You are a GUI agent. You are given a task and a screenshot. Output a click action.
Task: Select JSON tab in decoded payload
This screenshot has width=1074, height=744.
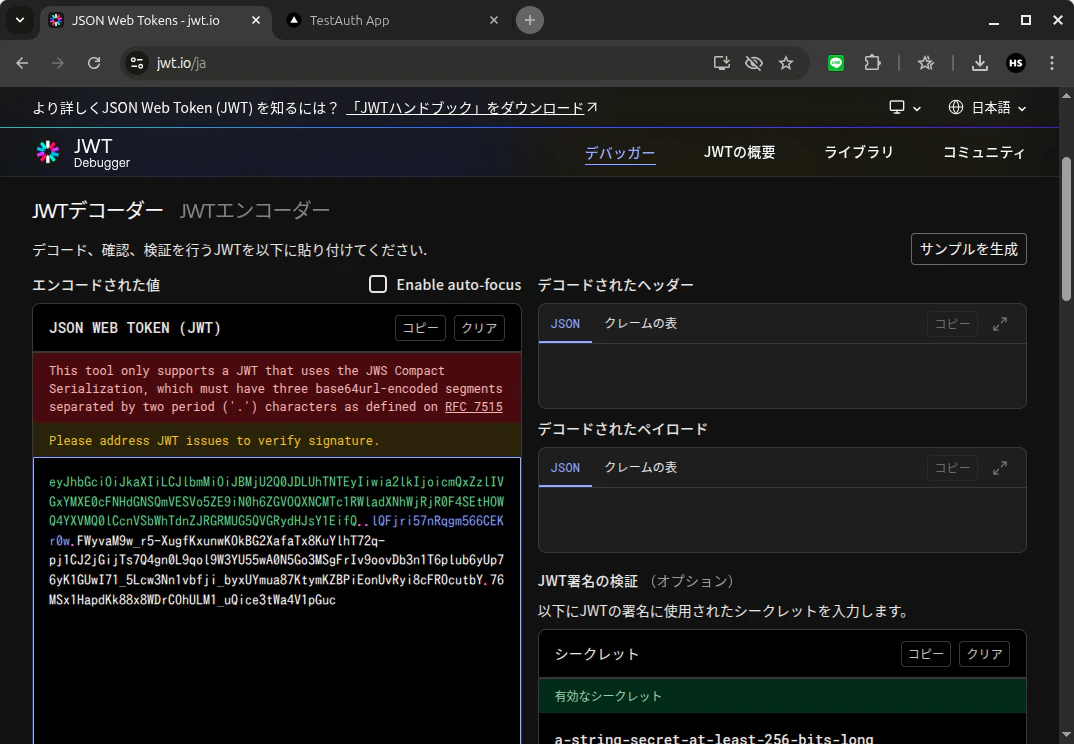[565, 467]
